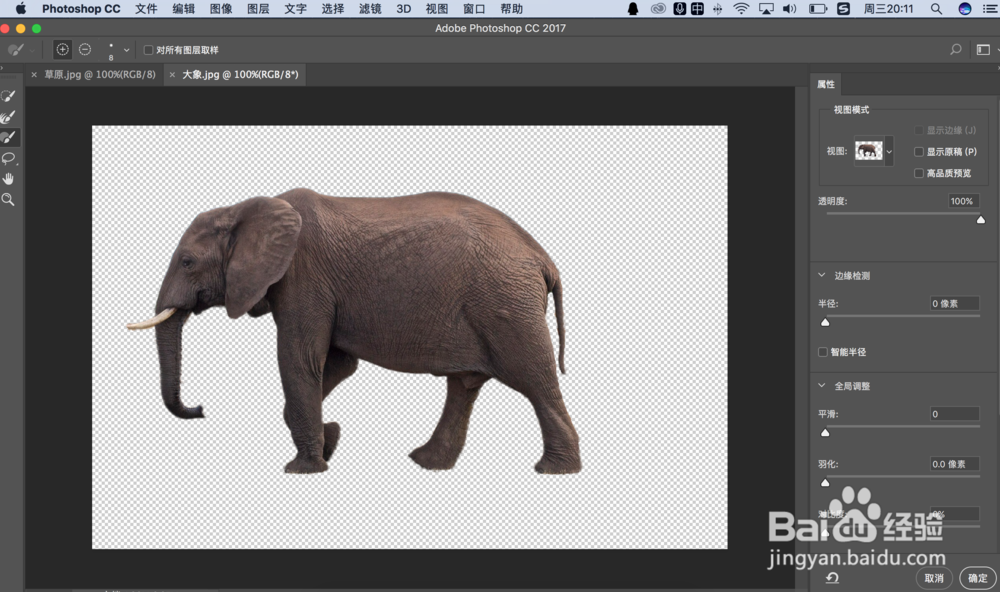Click the 取消 button
This screenshot has height=592, width=1000.
[x=934, y=578]
